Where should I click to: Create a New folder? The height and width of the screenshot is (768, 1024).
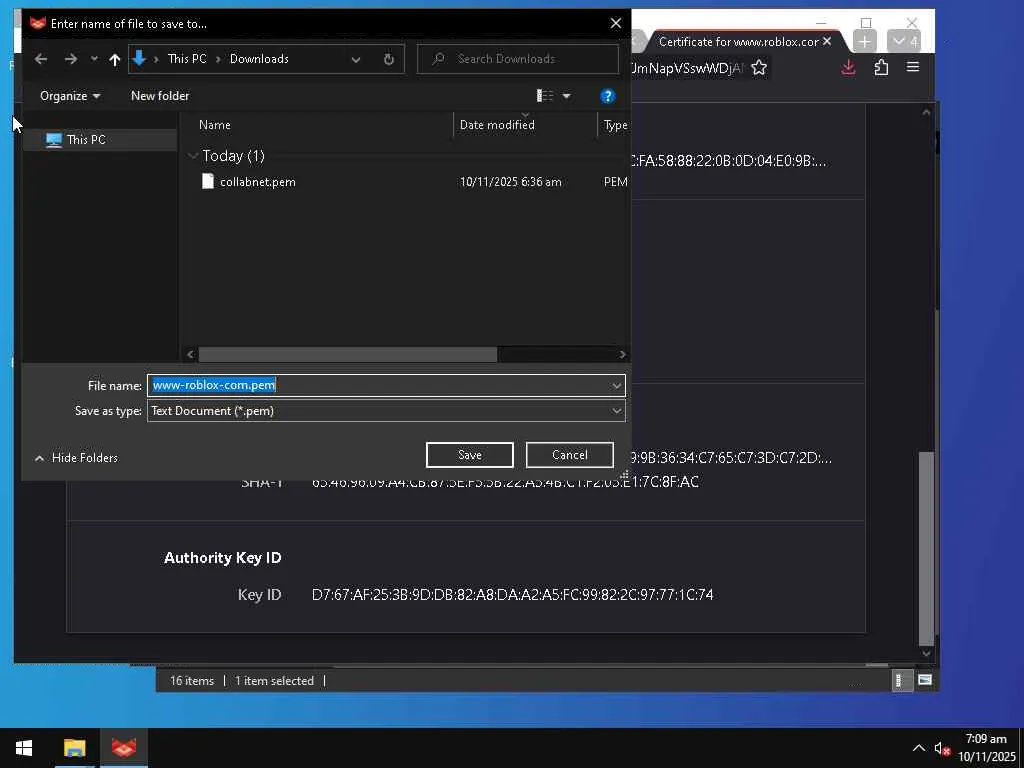tap(160, 96)
